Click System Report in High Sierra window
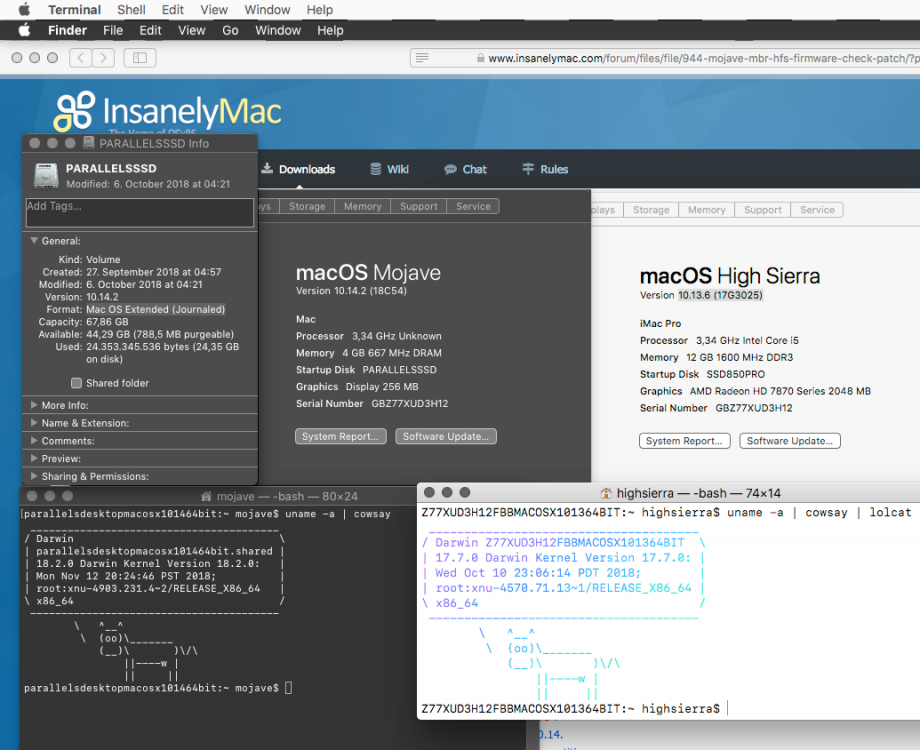The height and width of the screenshot is (750, 920). coord(684,441)
